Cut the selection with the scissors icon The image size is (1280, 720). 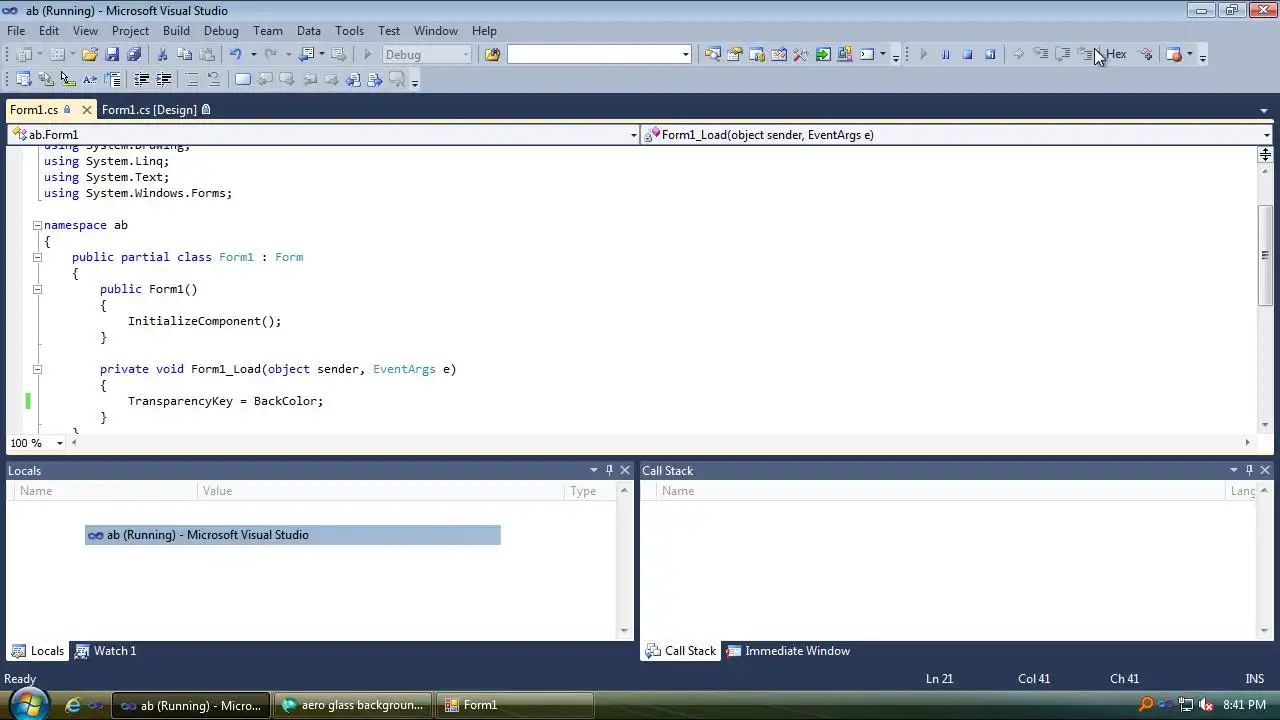(x=162, y=54)
